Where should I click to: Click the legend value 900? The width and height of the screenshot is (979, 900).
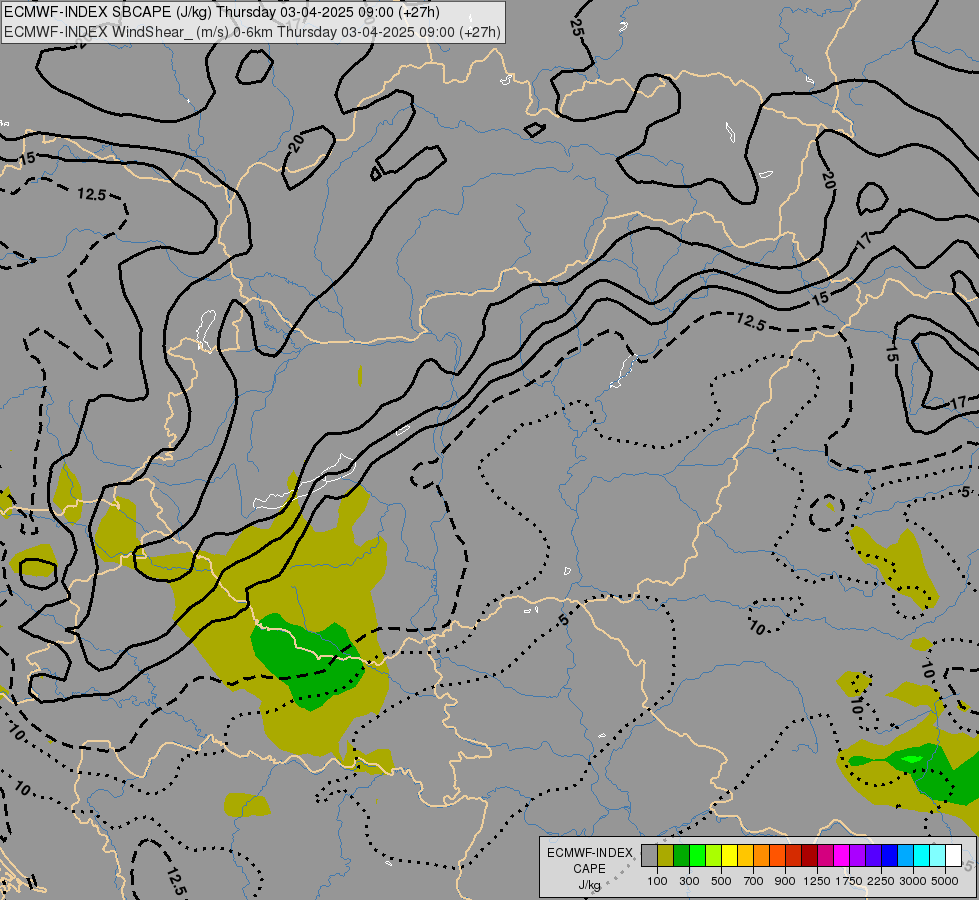[785, 881]
